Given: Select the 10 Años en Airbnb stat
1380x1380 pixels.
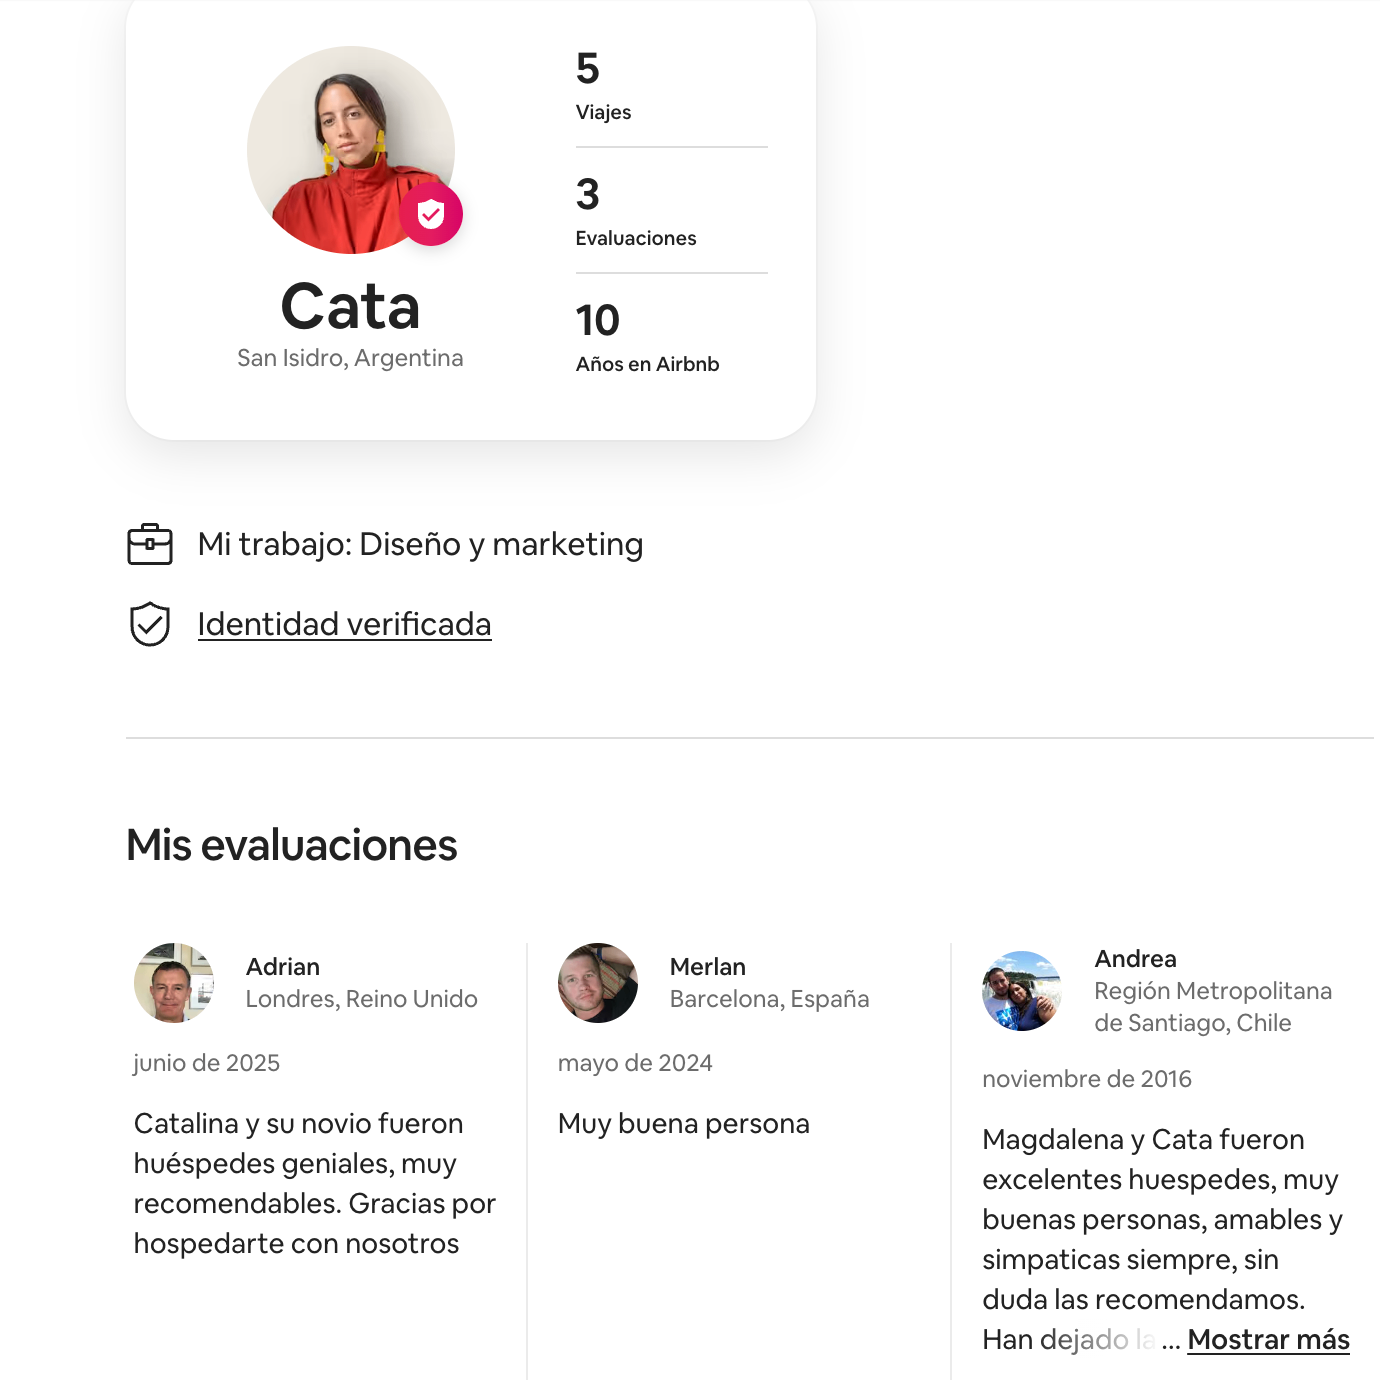Looking at the screenshot, I should pyautogui.click(x=671, y=338).
